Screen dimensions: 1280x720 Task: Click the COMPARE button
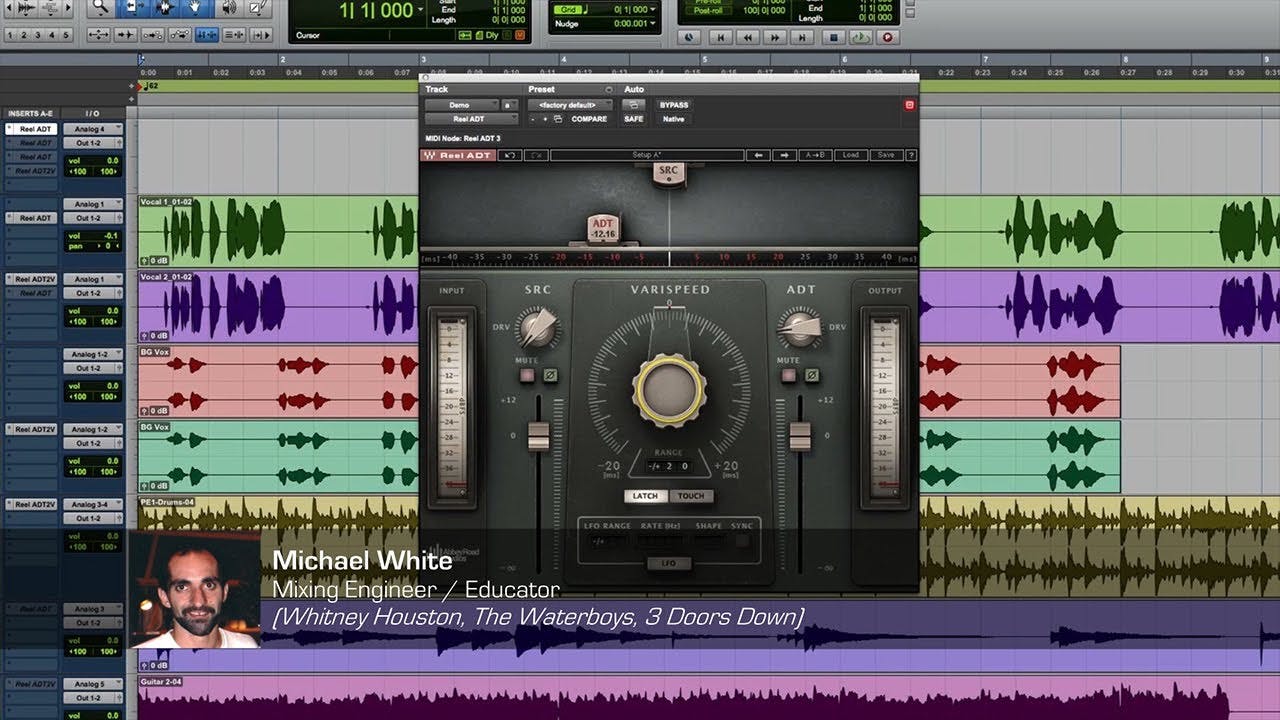point(589,119)
